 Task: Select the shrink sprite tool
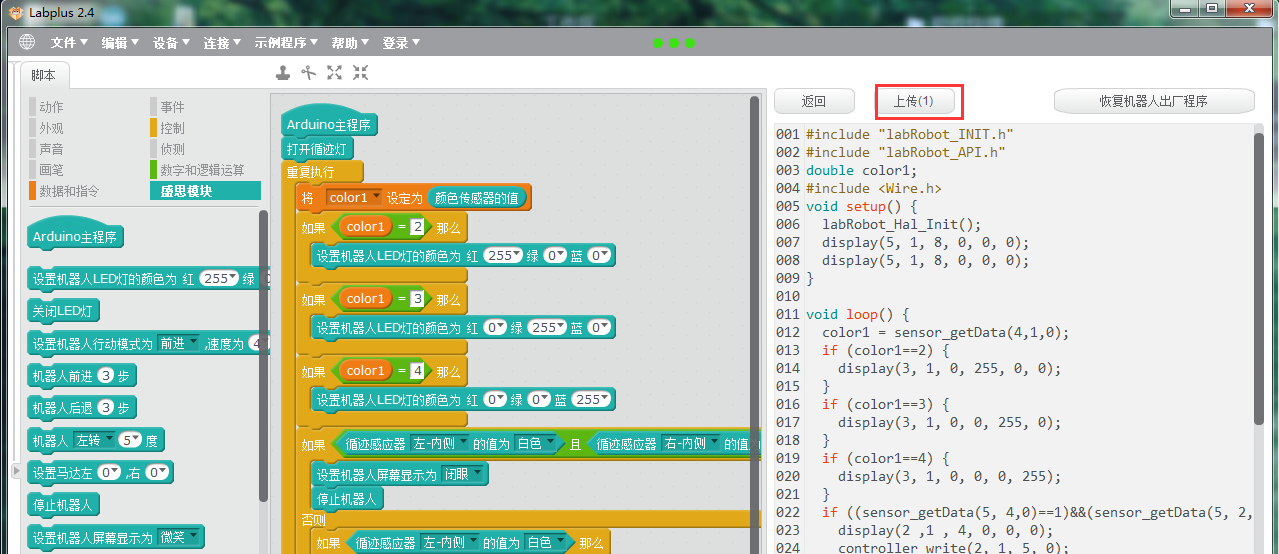[x=361, y=73]
